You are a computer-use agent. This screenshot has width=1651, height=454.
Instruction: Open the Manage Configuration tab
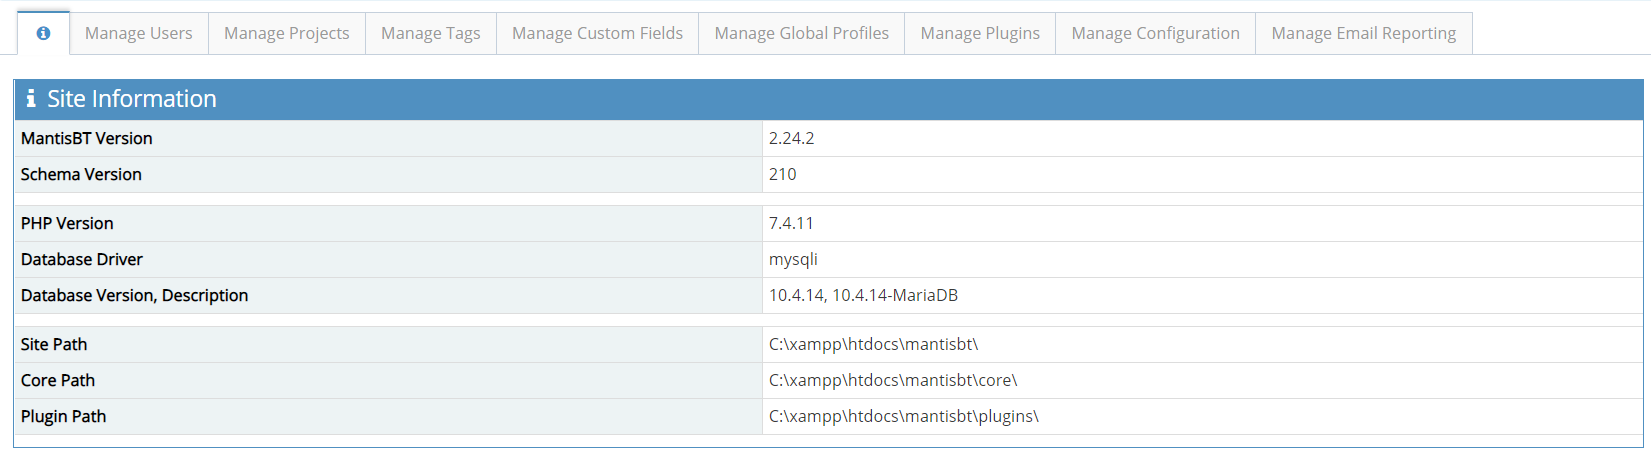pos(1155,33)
